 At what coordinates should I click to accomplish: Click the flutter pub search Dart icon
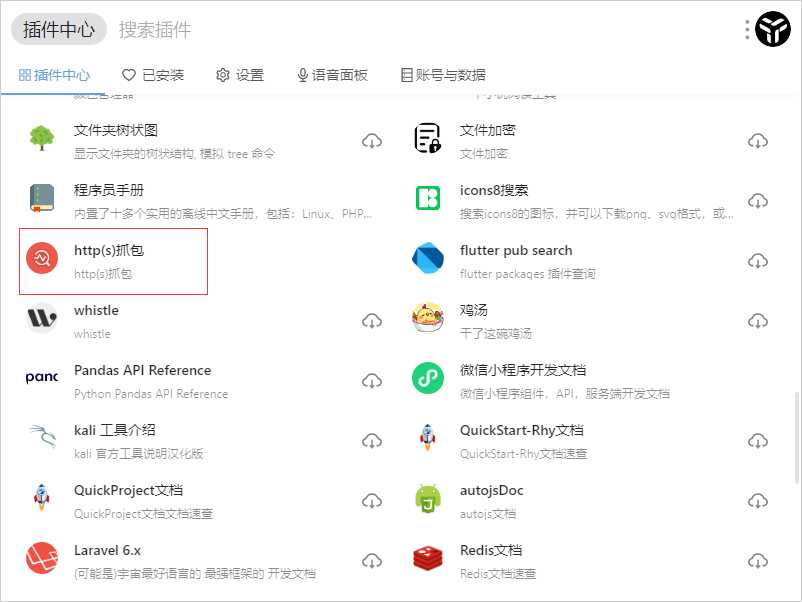click(x=428, y=258)
